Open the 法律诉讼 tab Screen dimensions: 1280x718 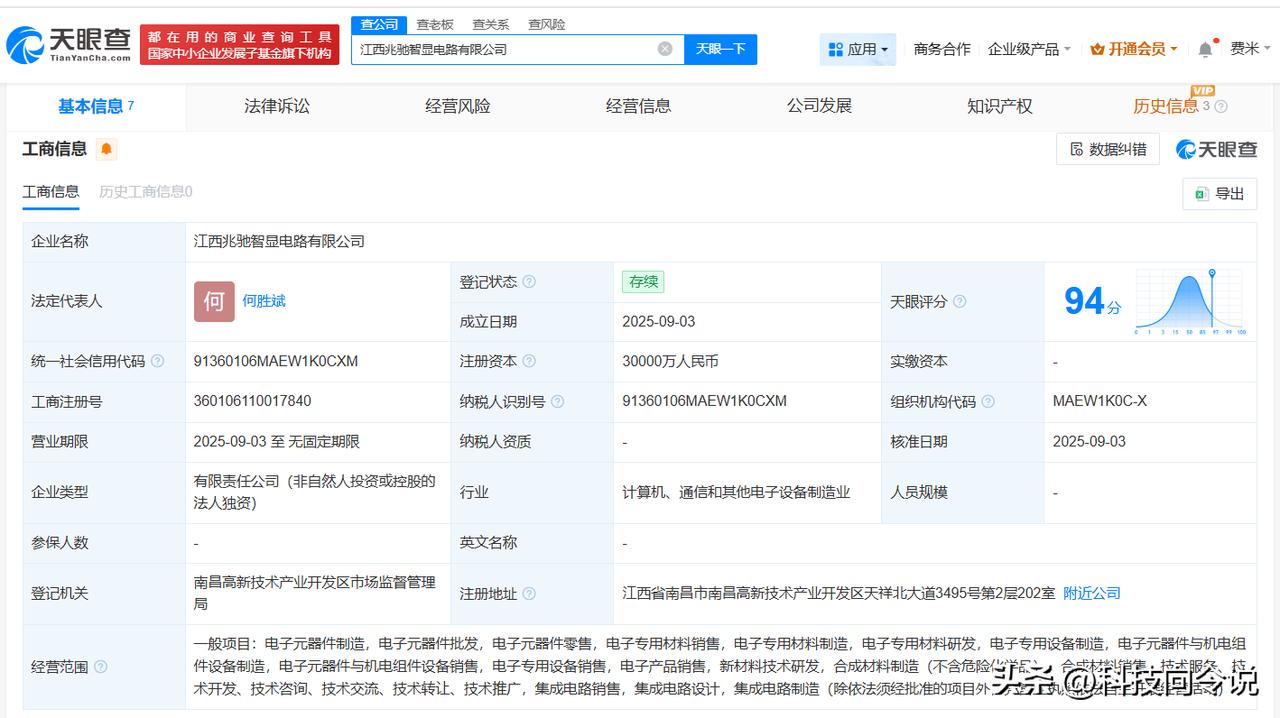pos(277,106)
